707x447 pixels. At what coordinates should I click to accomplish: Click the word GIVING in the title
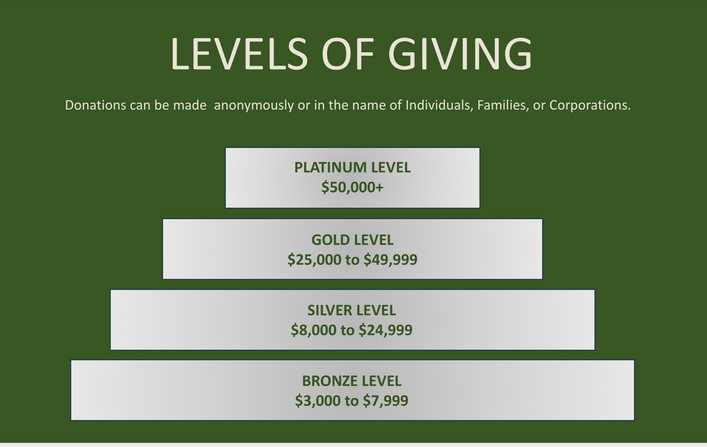click(460, 54)
